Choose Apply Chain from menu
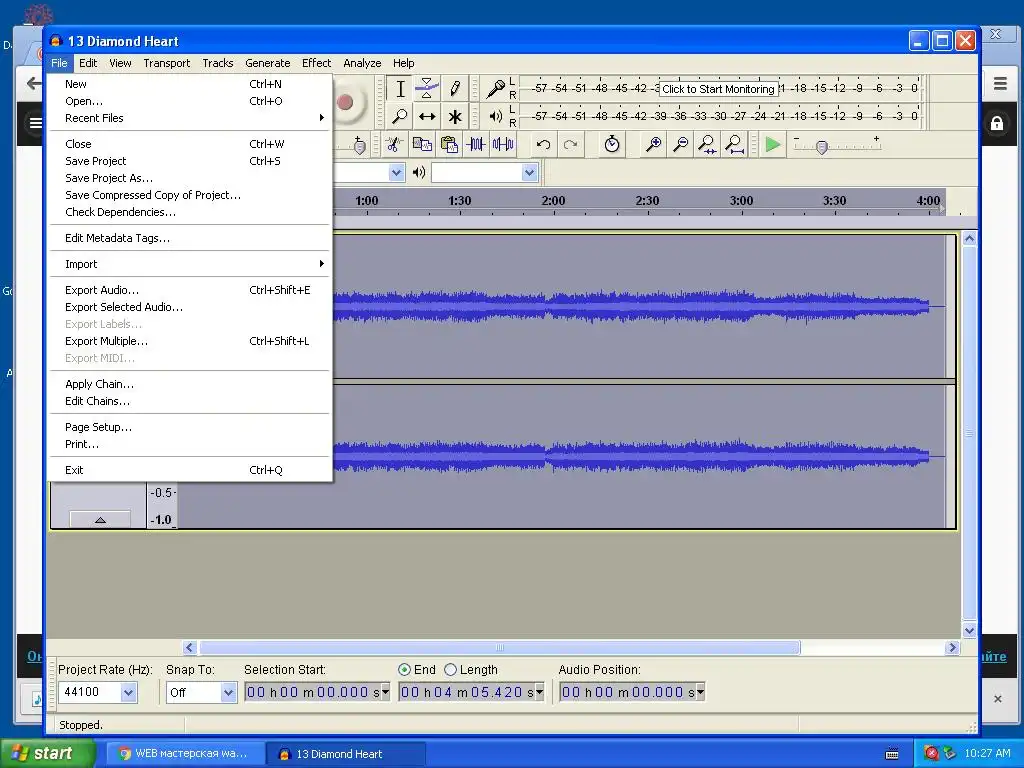Screen dimensions: 1024x768 pyautogui.click(x=191, y=384)
